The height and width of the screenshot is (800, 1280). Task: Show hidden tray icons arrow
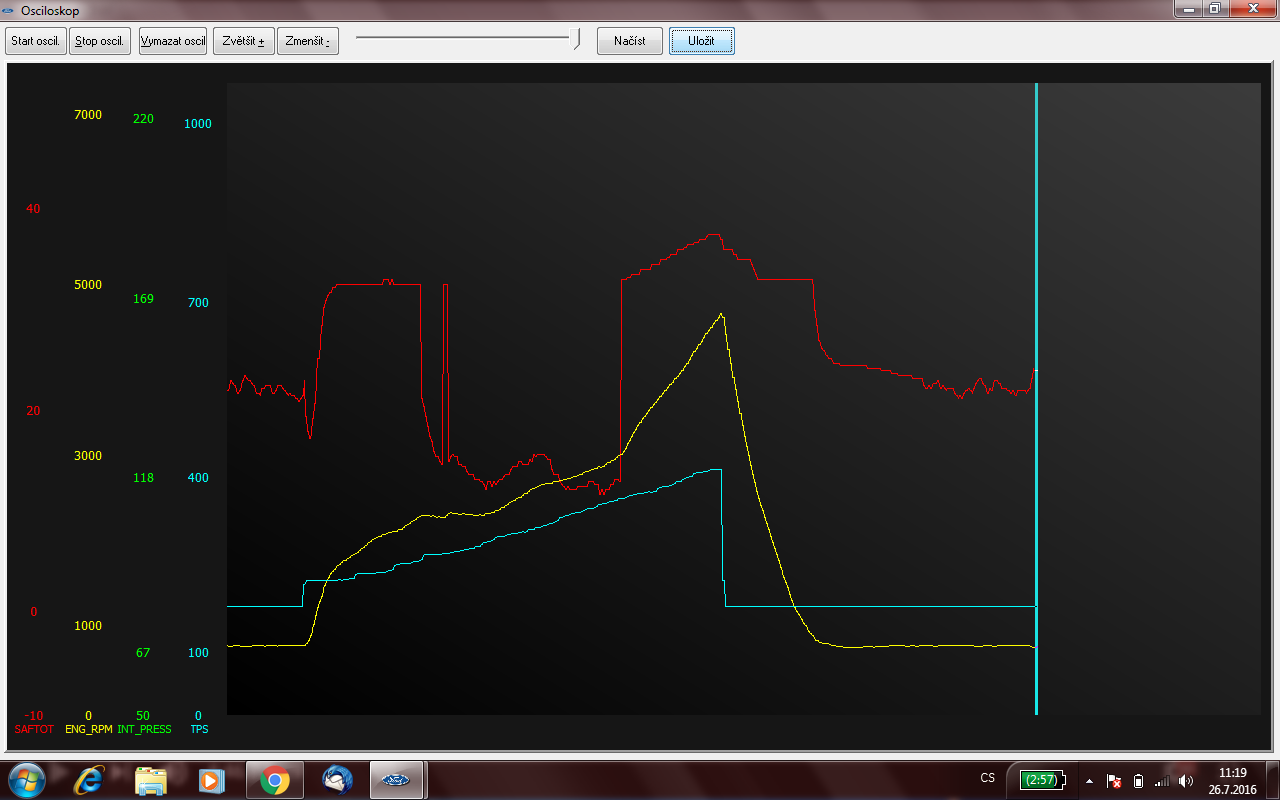point(1089,780)
